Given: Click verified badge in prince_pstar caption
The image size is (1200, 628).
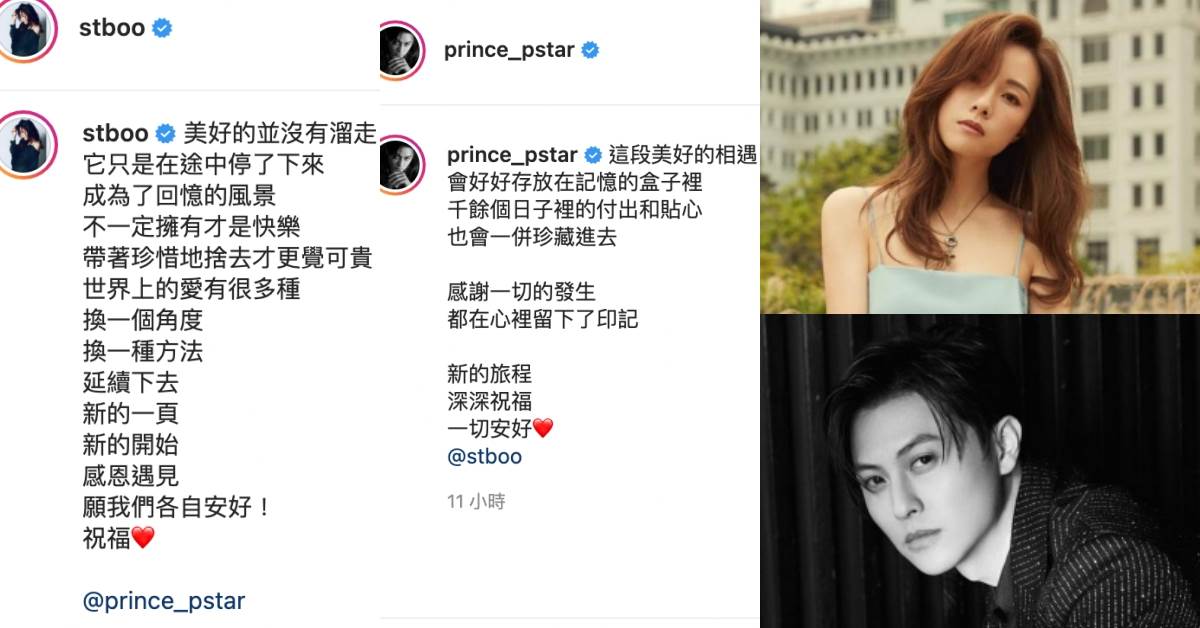Looking at the screenshot, I should (592, 155).
